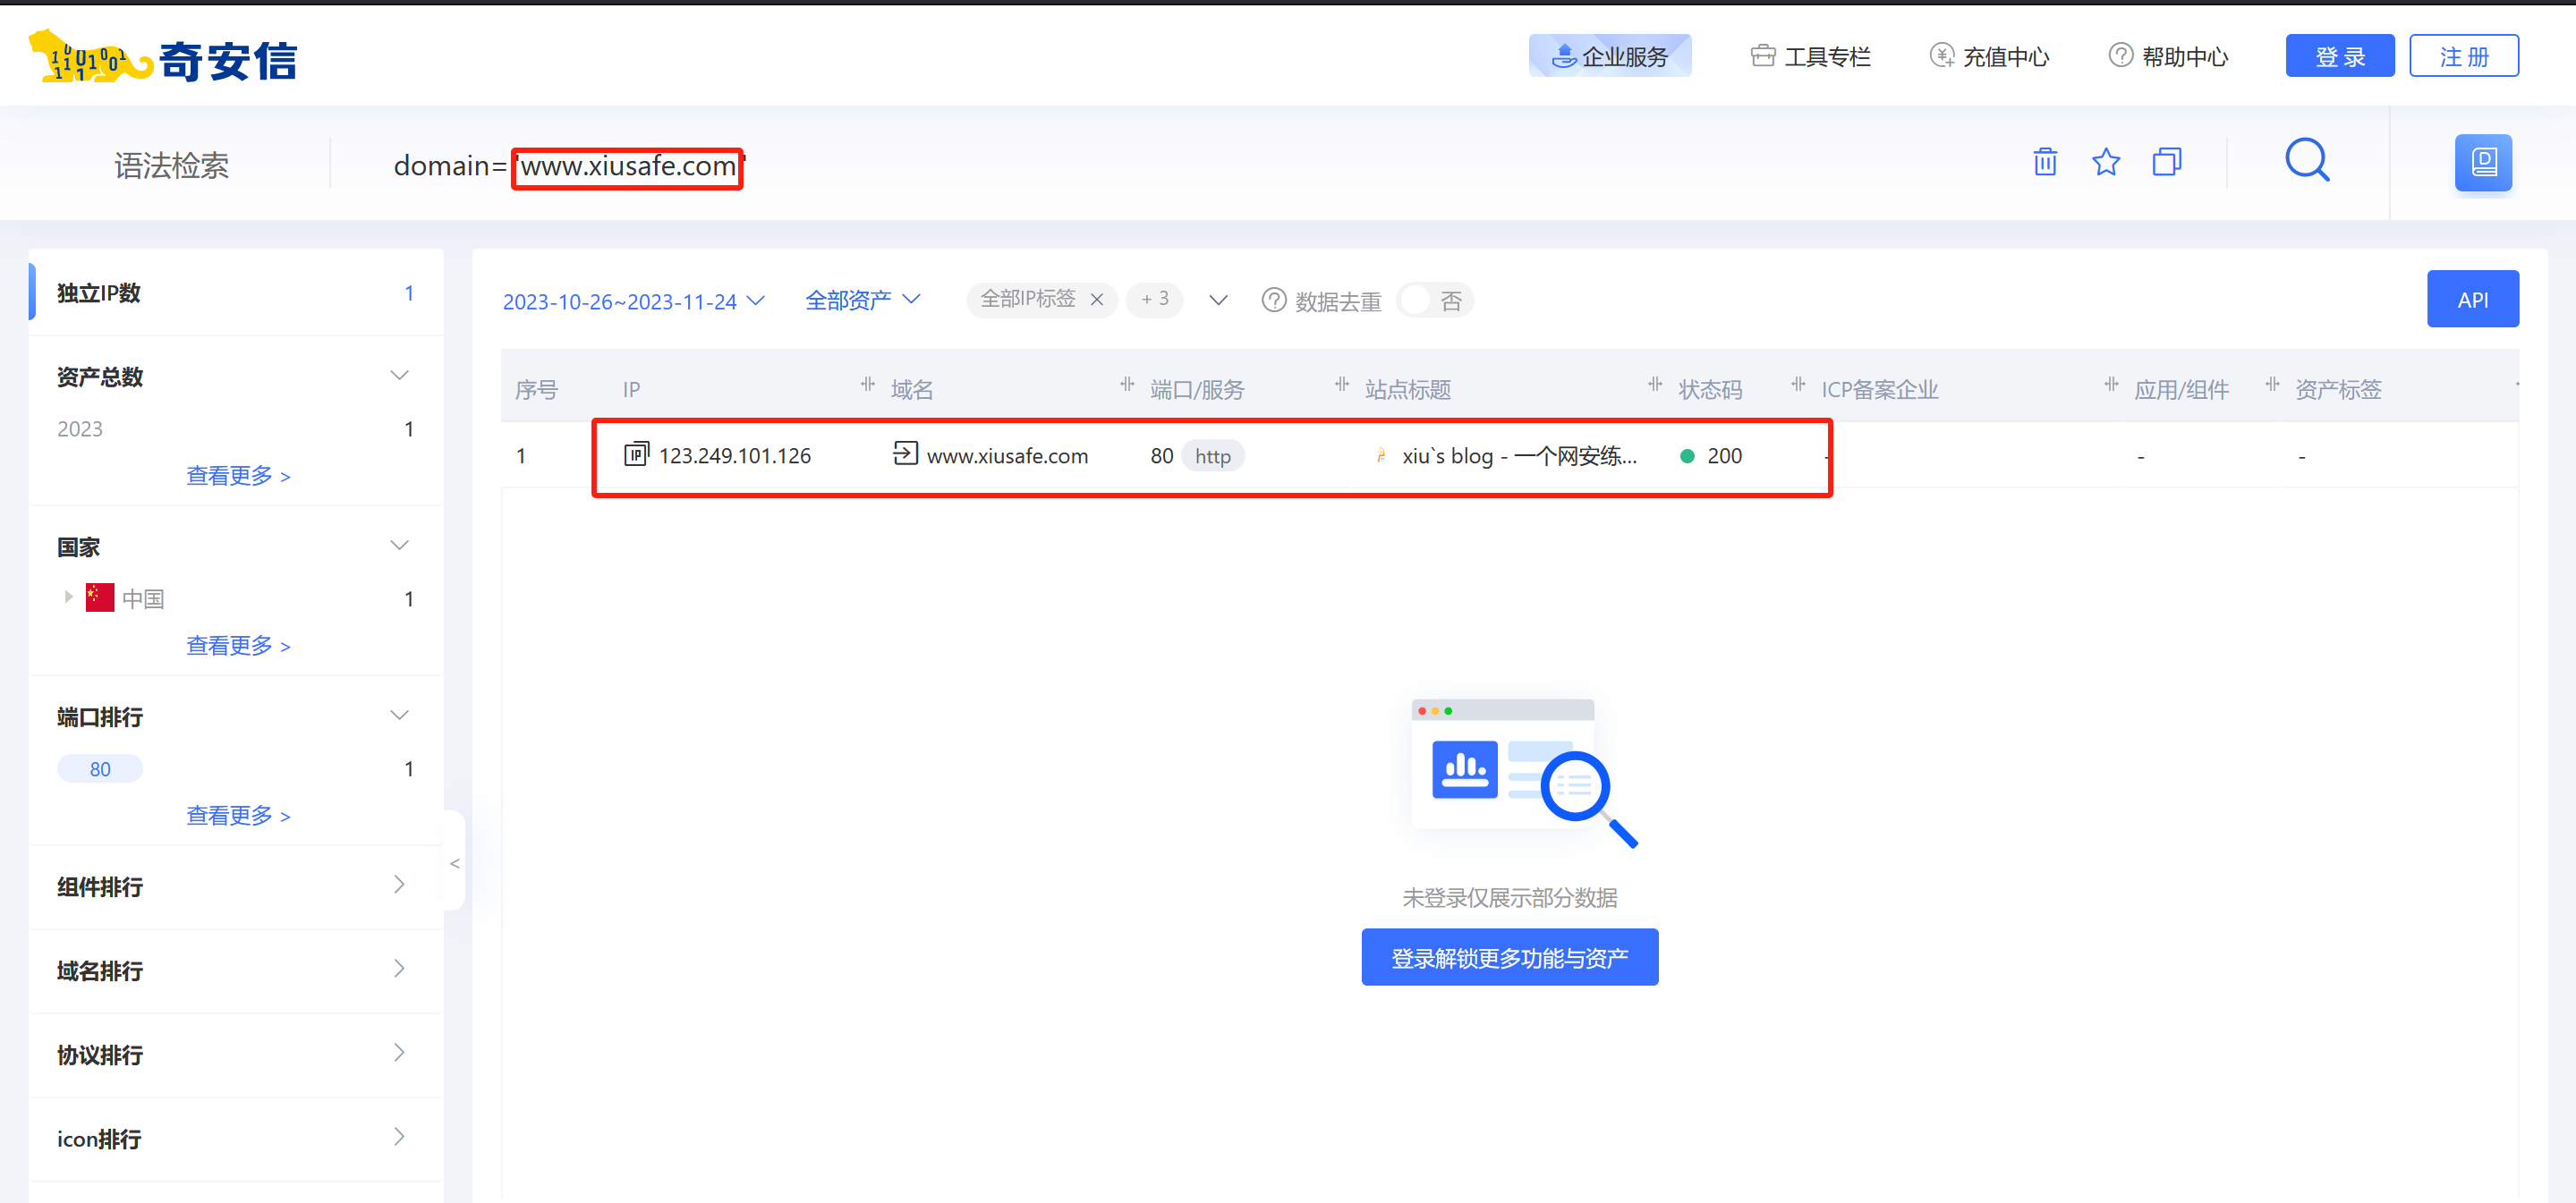The width and height of the screenshot is (2576, 1203).
Task: Click the copy query icon
Action: [x=2166, y=162]
